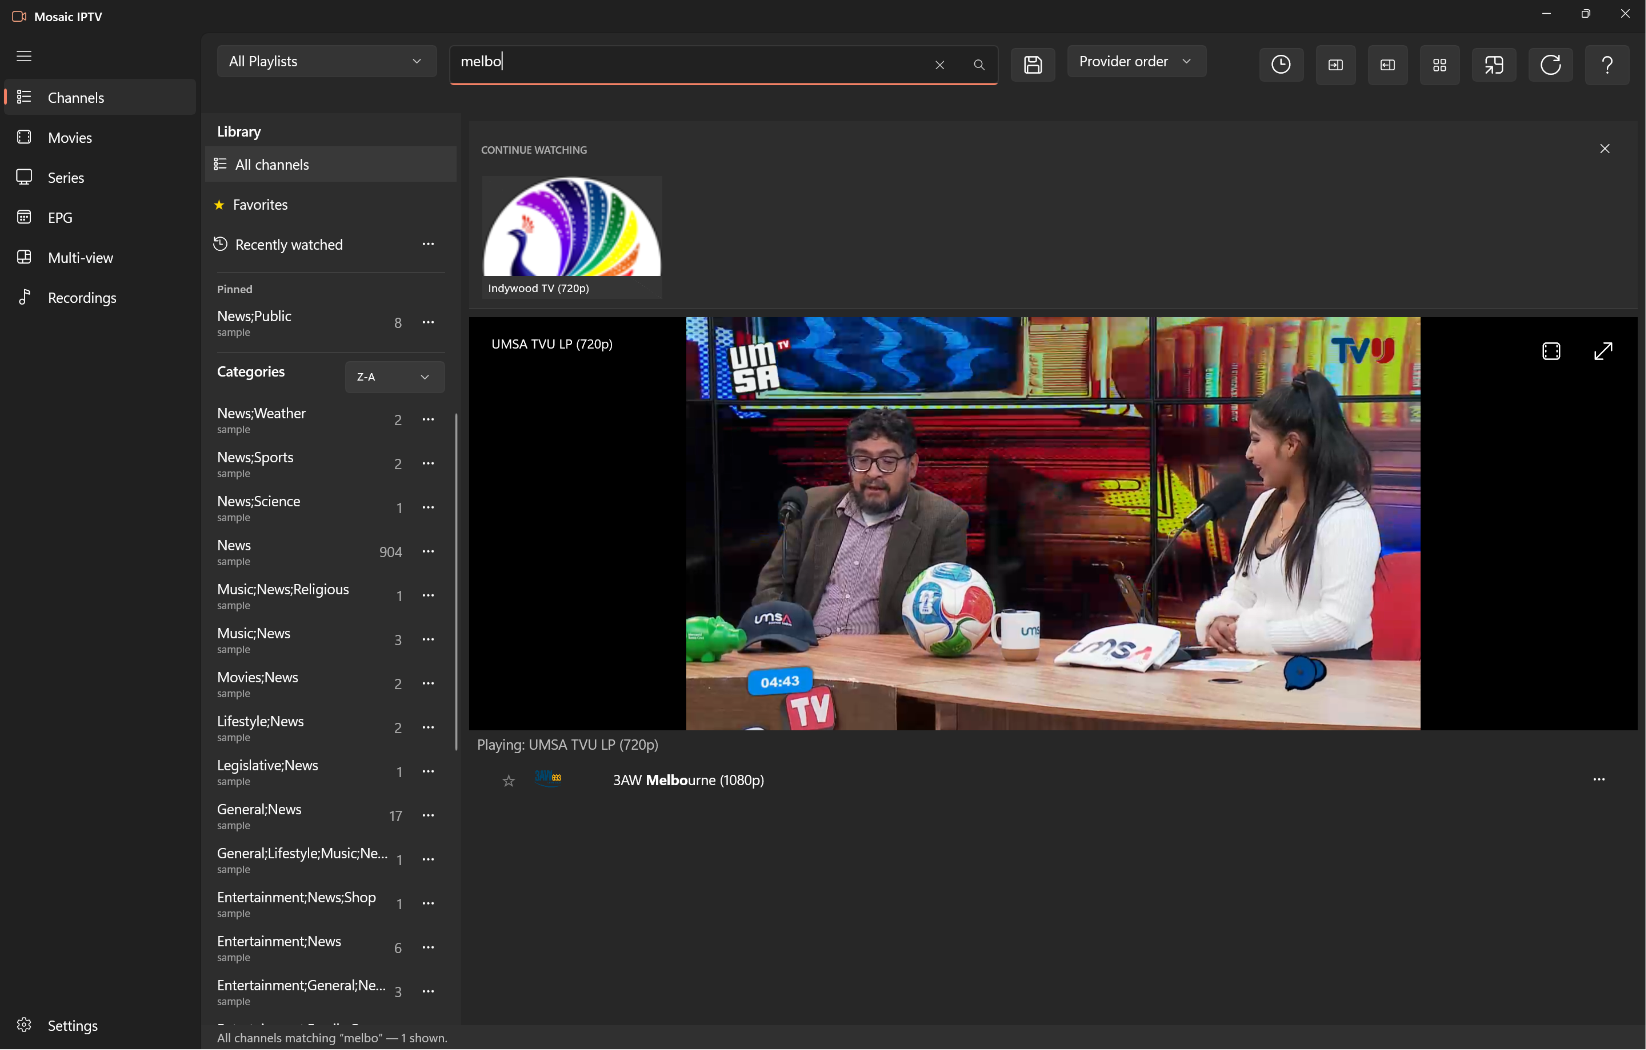Refresh playlists with the reload icon

pyautogui.click(x=1551, y=65)
